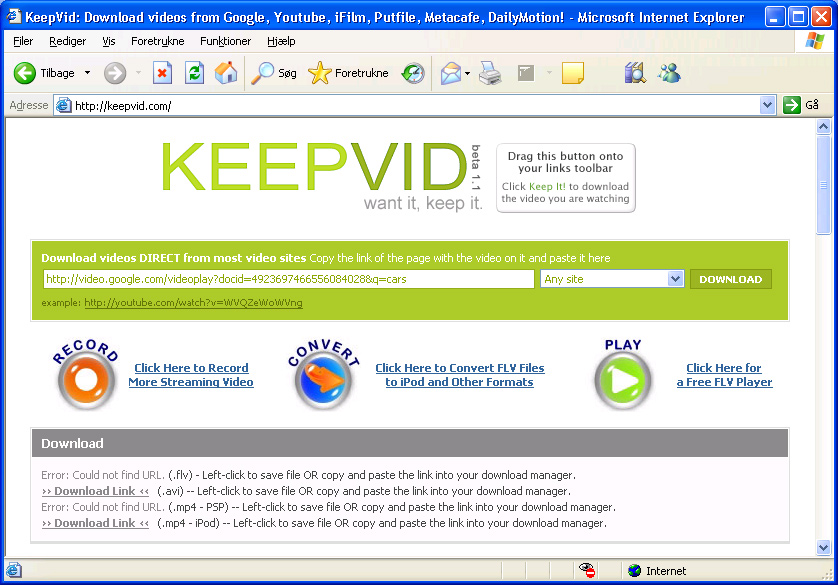Click the 'want it, keep it.' tagline
This screenshot has height=585, width=838.
pos(423,204)
